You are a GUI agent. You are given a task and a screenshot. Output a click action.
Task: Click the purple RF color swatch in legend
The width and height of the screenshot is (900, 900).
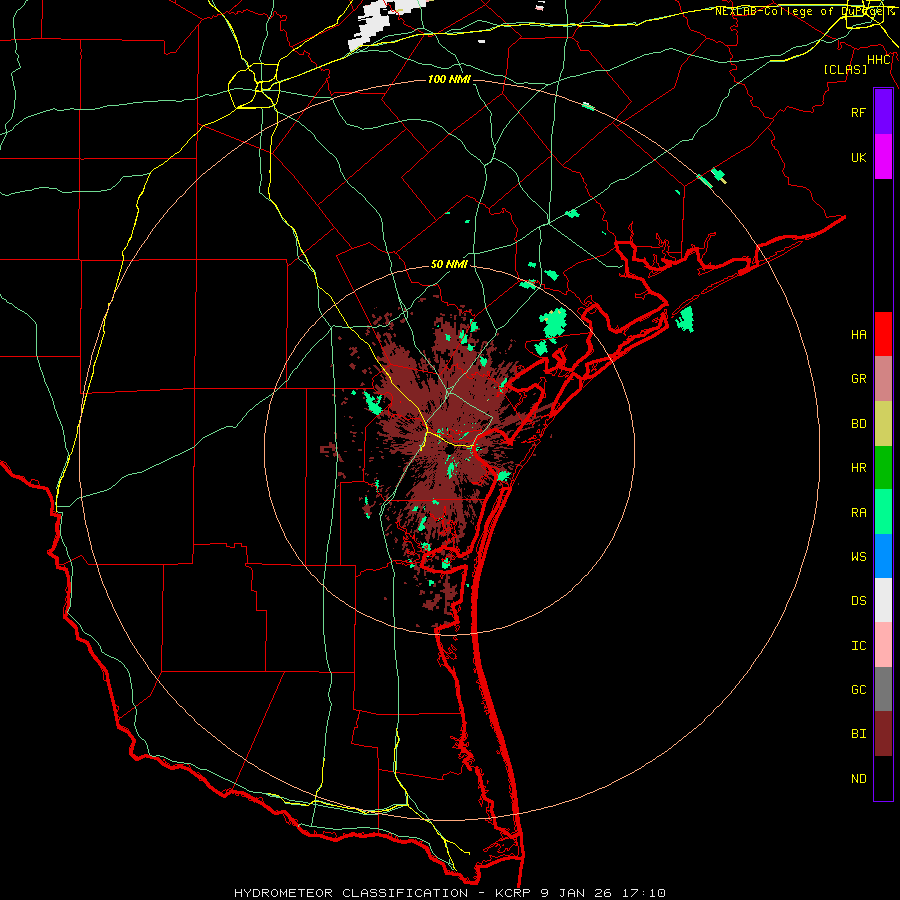pos(883,112)
